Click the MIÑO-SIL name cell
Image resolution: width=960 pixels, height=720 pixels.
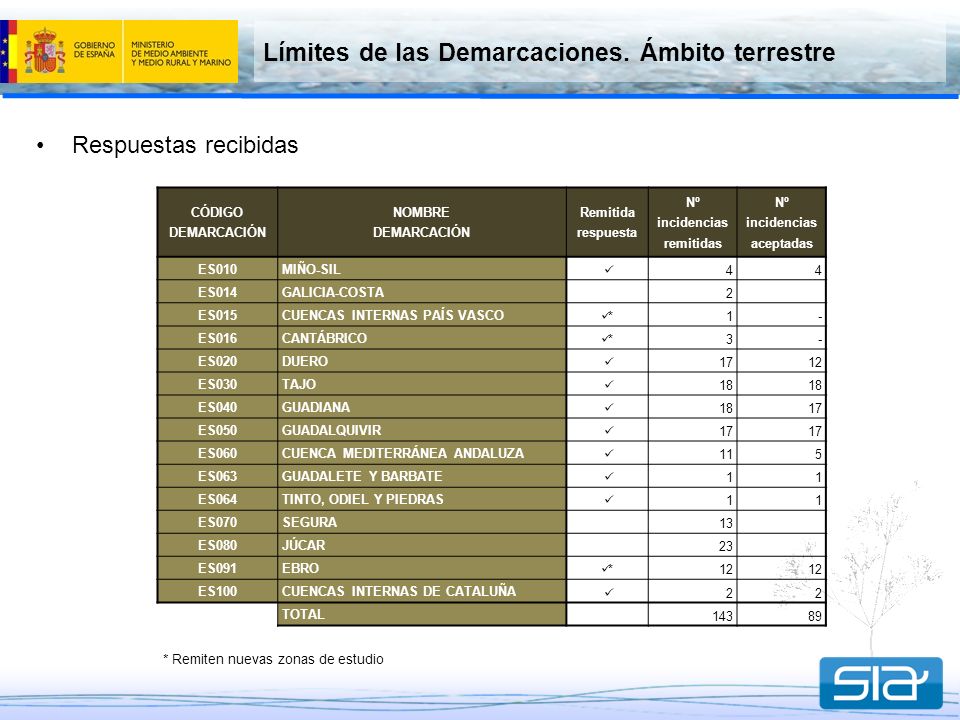[422, 269]
